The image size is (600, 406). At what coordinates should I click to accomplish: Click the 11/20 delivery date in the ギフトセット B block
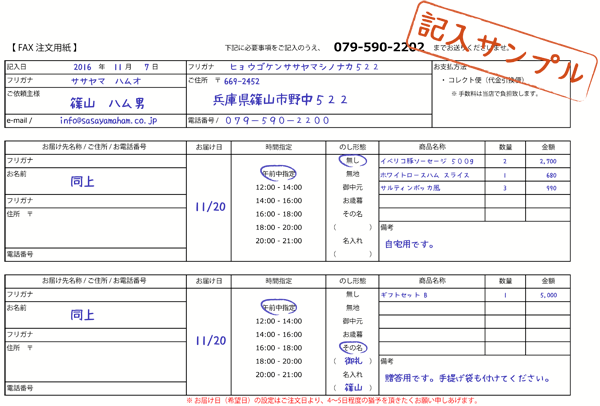[210, 341]
